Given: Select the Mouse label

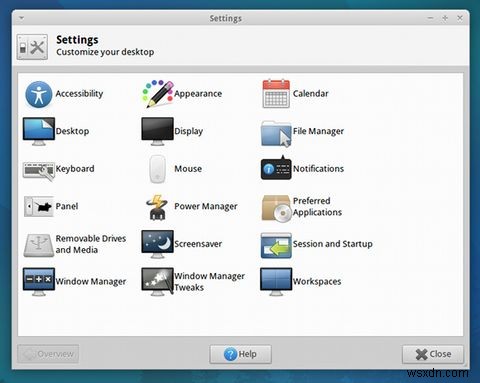Looking at the screenshot, I should (x=188, y=169).
